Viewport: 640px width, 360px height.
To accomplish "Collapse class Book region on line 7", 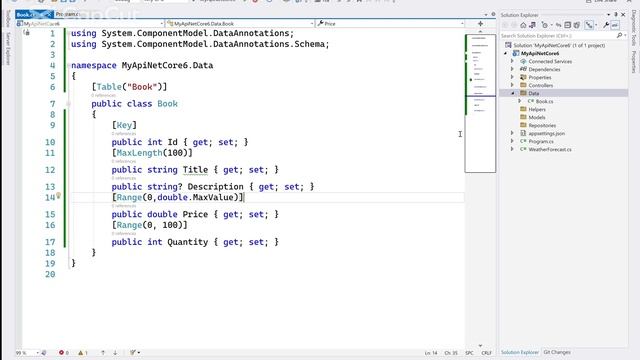I will [x=68, y=104].
